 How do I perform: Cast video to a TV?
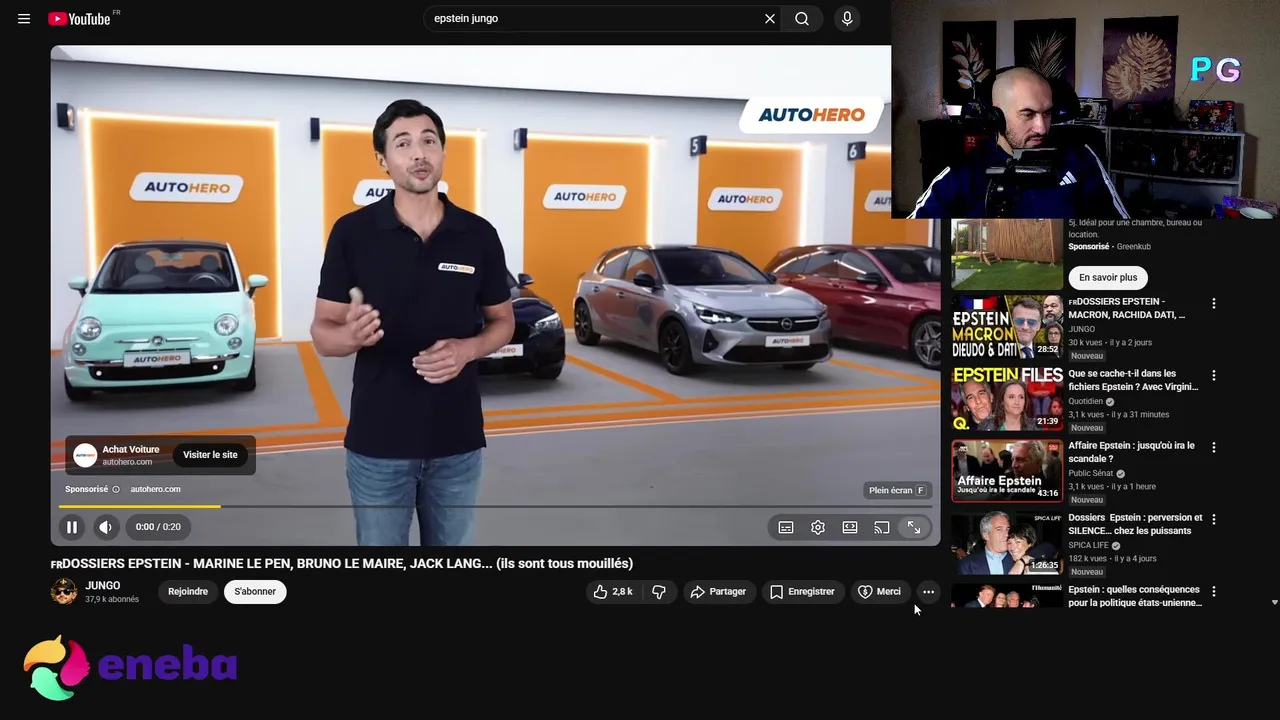coord(882,527)
